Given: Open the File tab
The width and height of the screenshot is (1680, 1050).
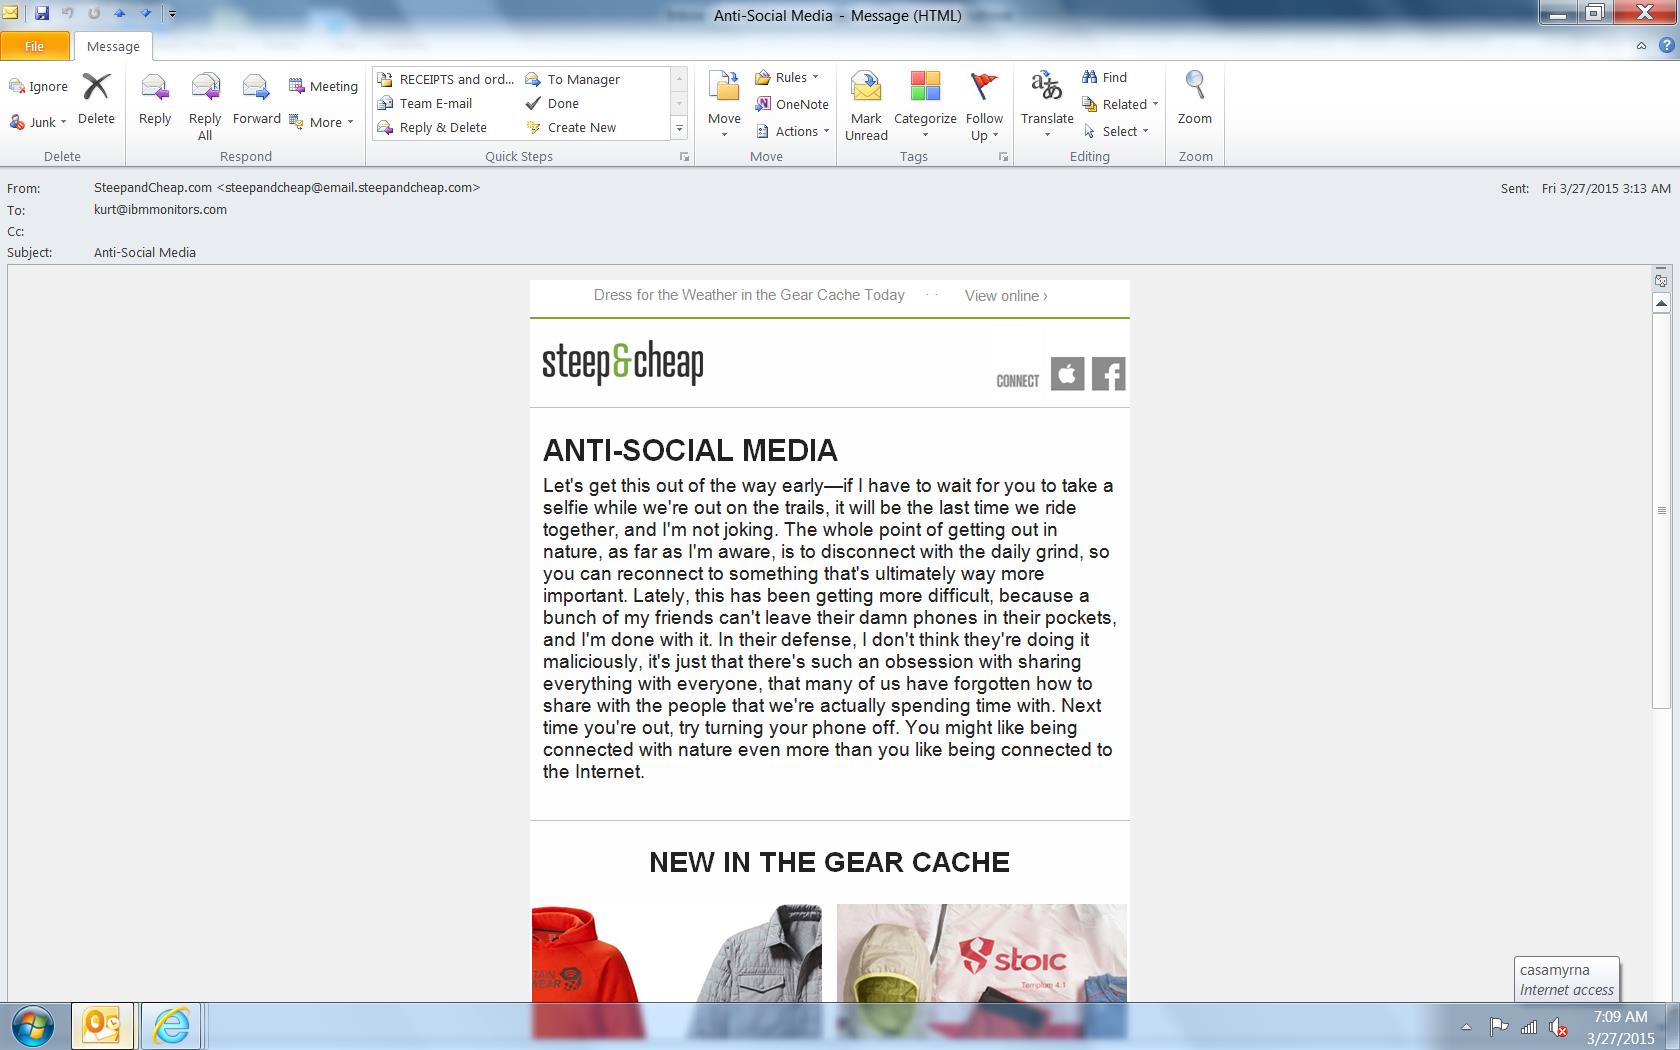Looking at the screenshot, I should point(34,46).
